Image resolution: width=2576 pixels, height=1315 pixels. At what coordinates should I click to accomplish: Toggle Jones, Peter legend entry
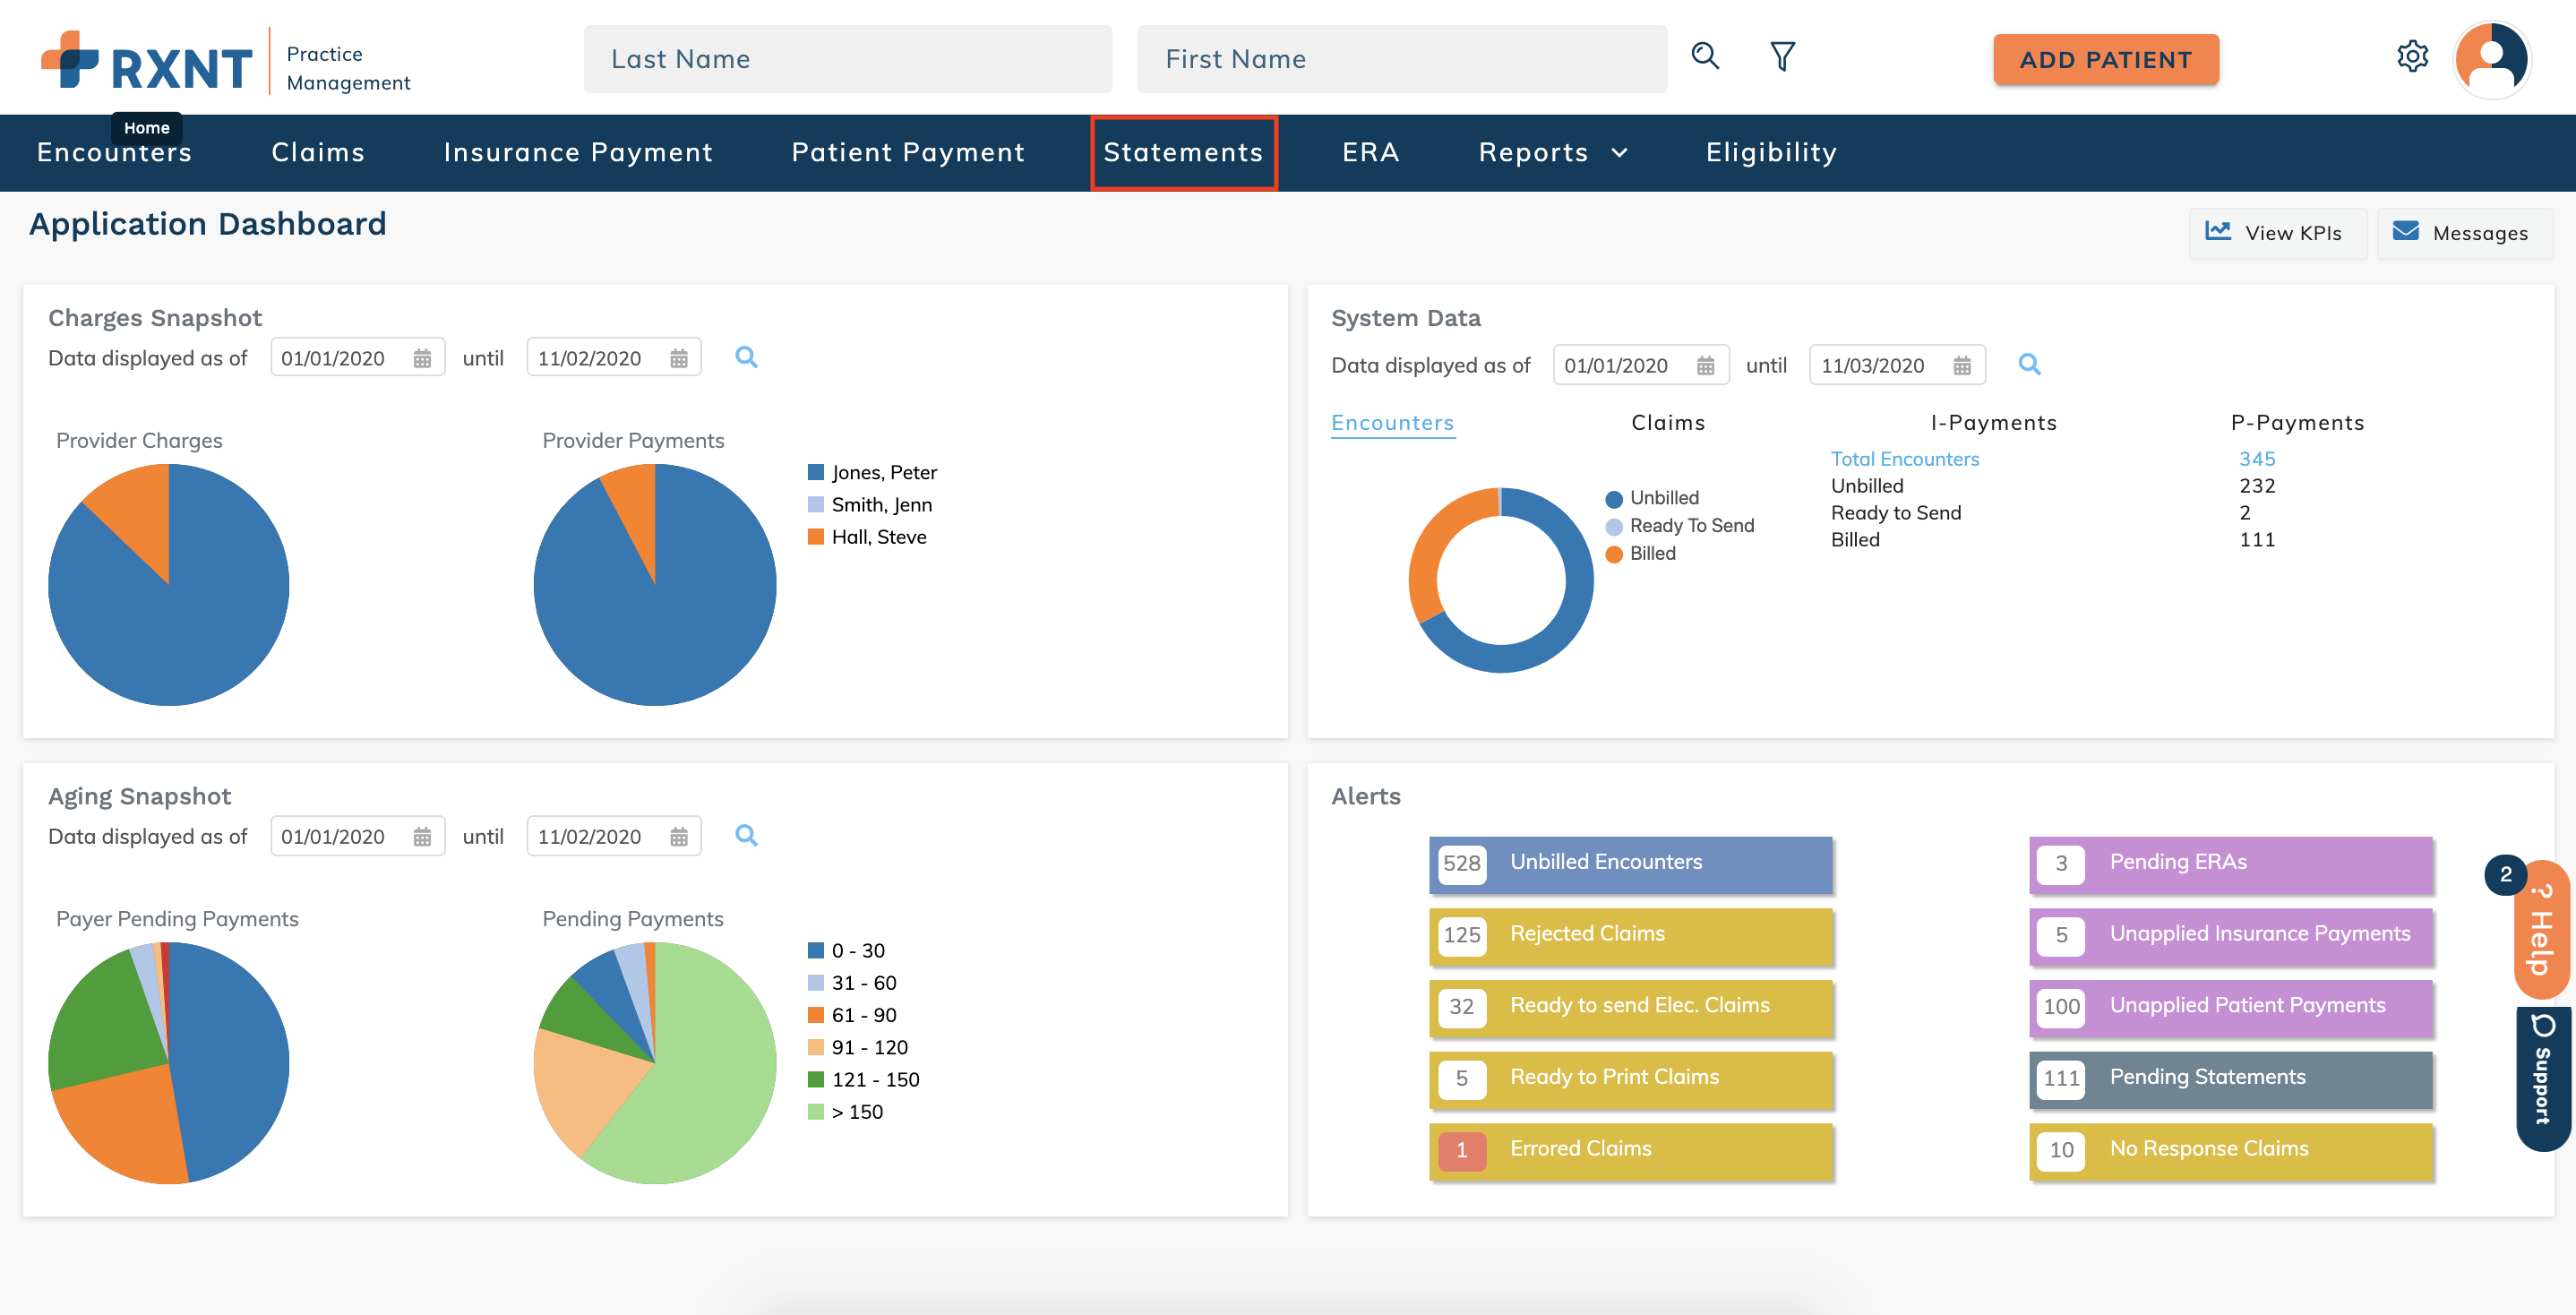click(x=872, y=473)
